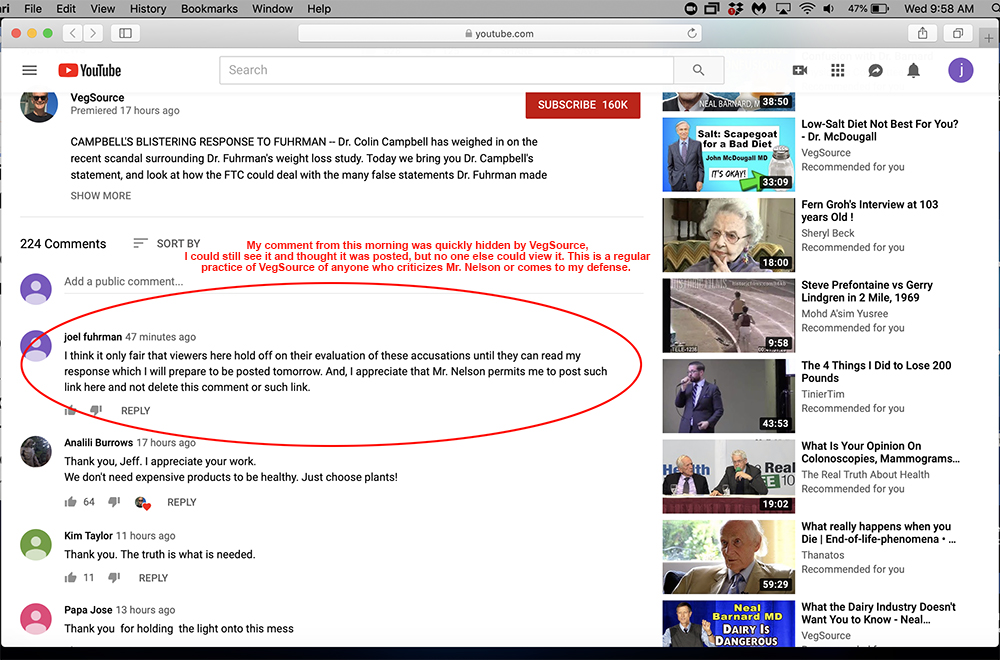The width and height of the screenshot is (1000, 660).
Task: Open the History menu
Action: pos(148,9)
